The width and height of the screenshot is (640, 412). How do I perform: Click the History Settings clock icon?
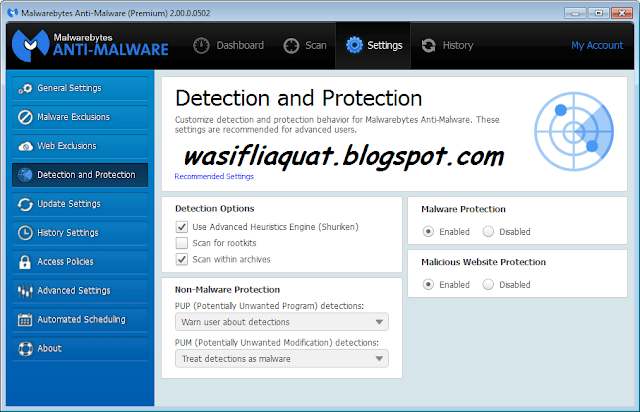[x=25, y=233]
